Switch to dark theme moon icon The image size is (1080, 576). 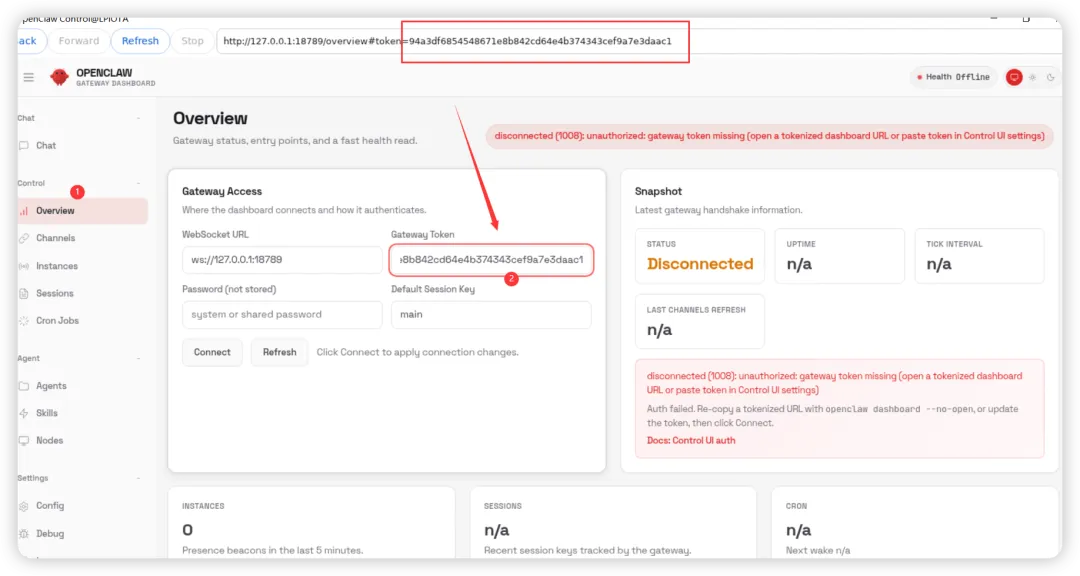(1050, 77)
